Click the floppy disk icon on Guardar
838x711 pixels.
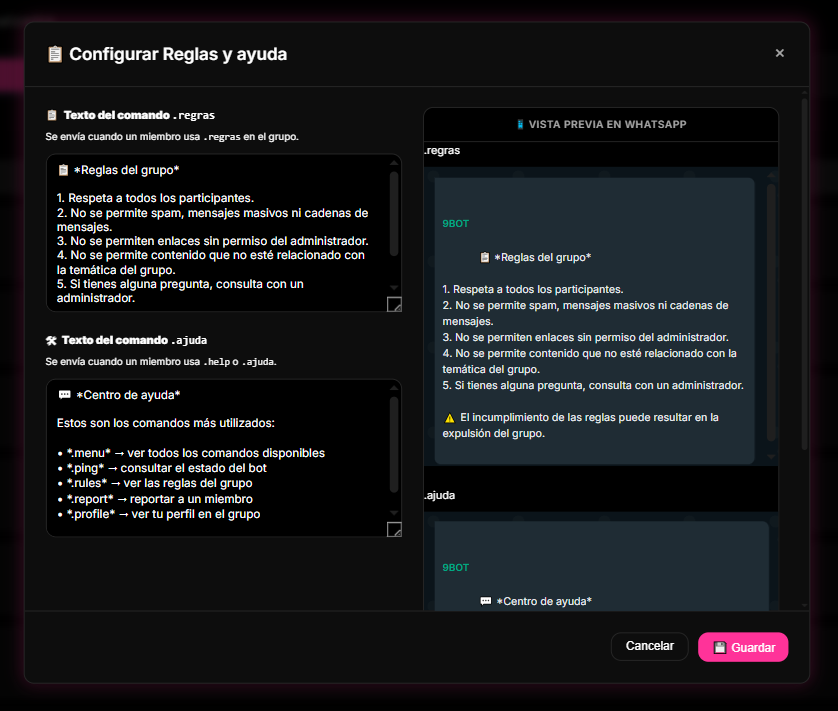pos(720,648)
